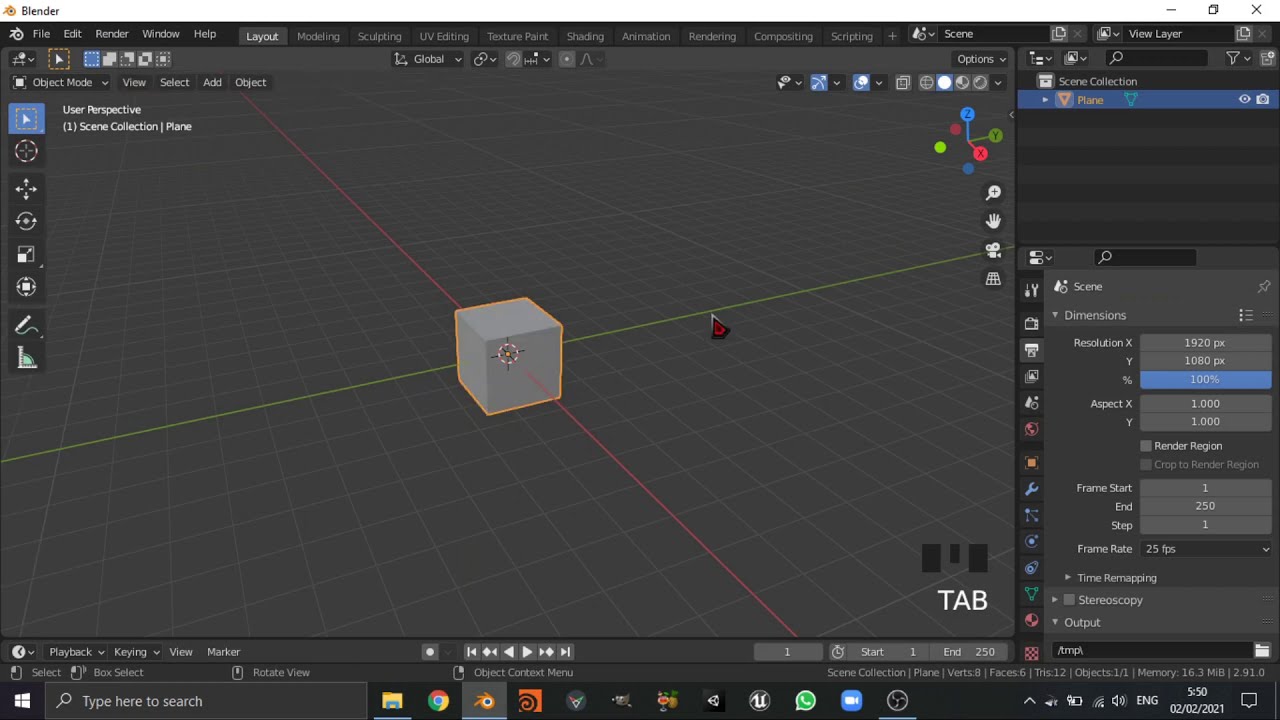This screenshot has height=720, width=1280.
Task: Switch to Material Preview shading
Action: pyautogui.click(x=962, y=82)
